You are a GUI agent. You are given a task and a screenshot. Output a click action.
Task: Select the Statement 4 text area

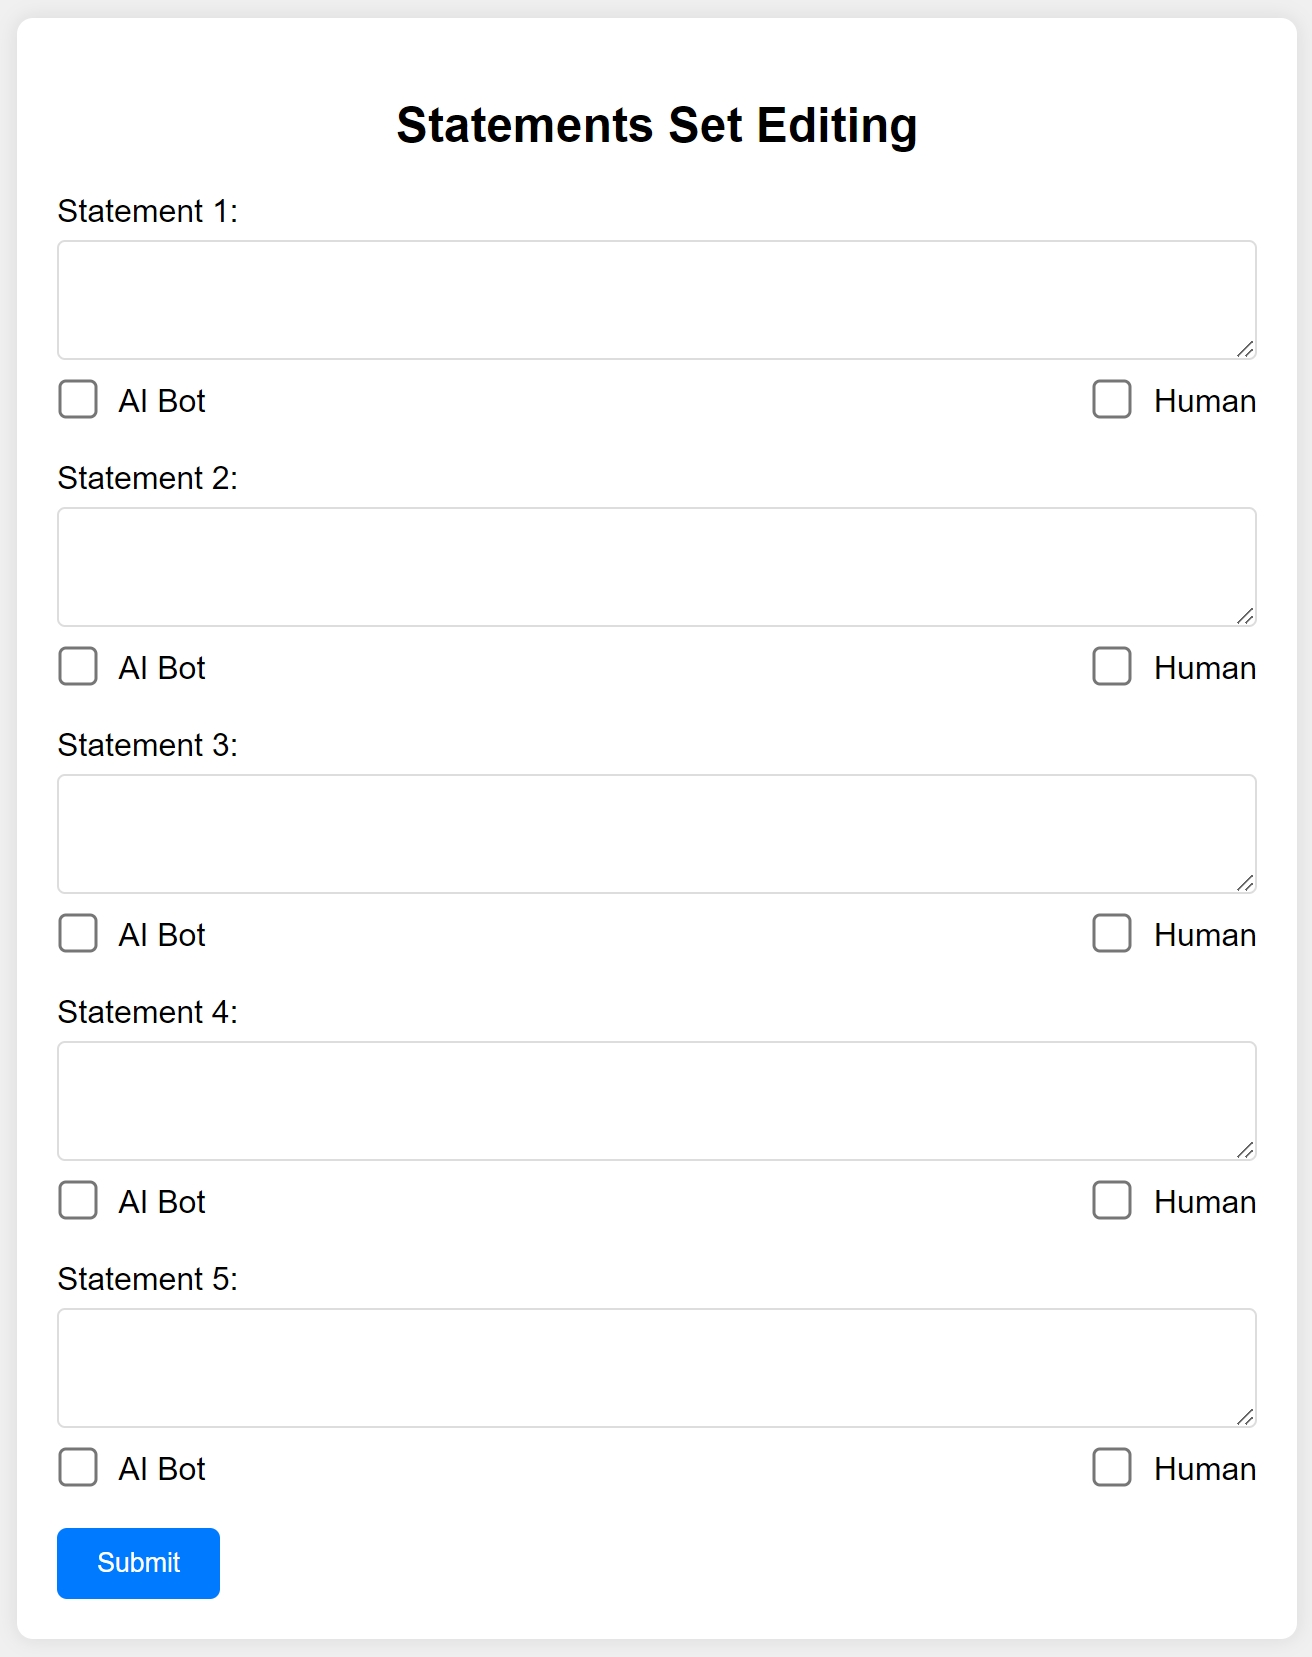click(656, 1100)
